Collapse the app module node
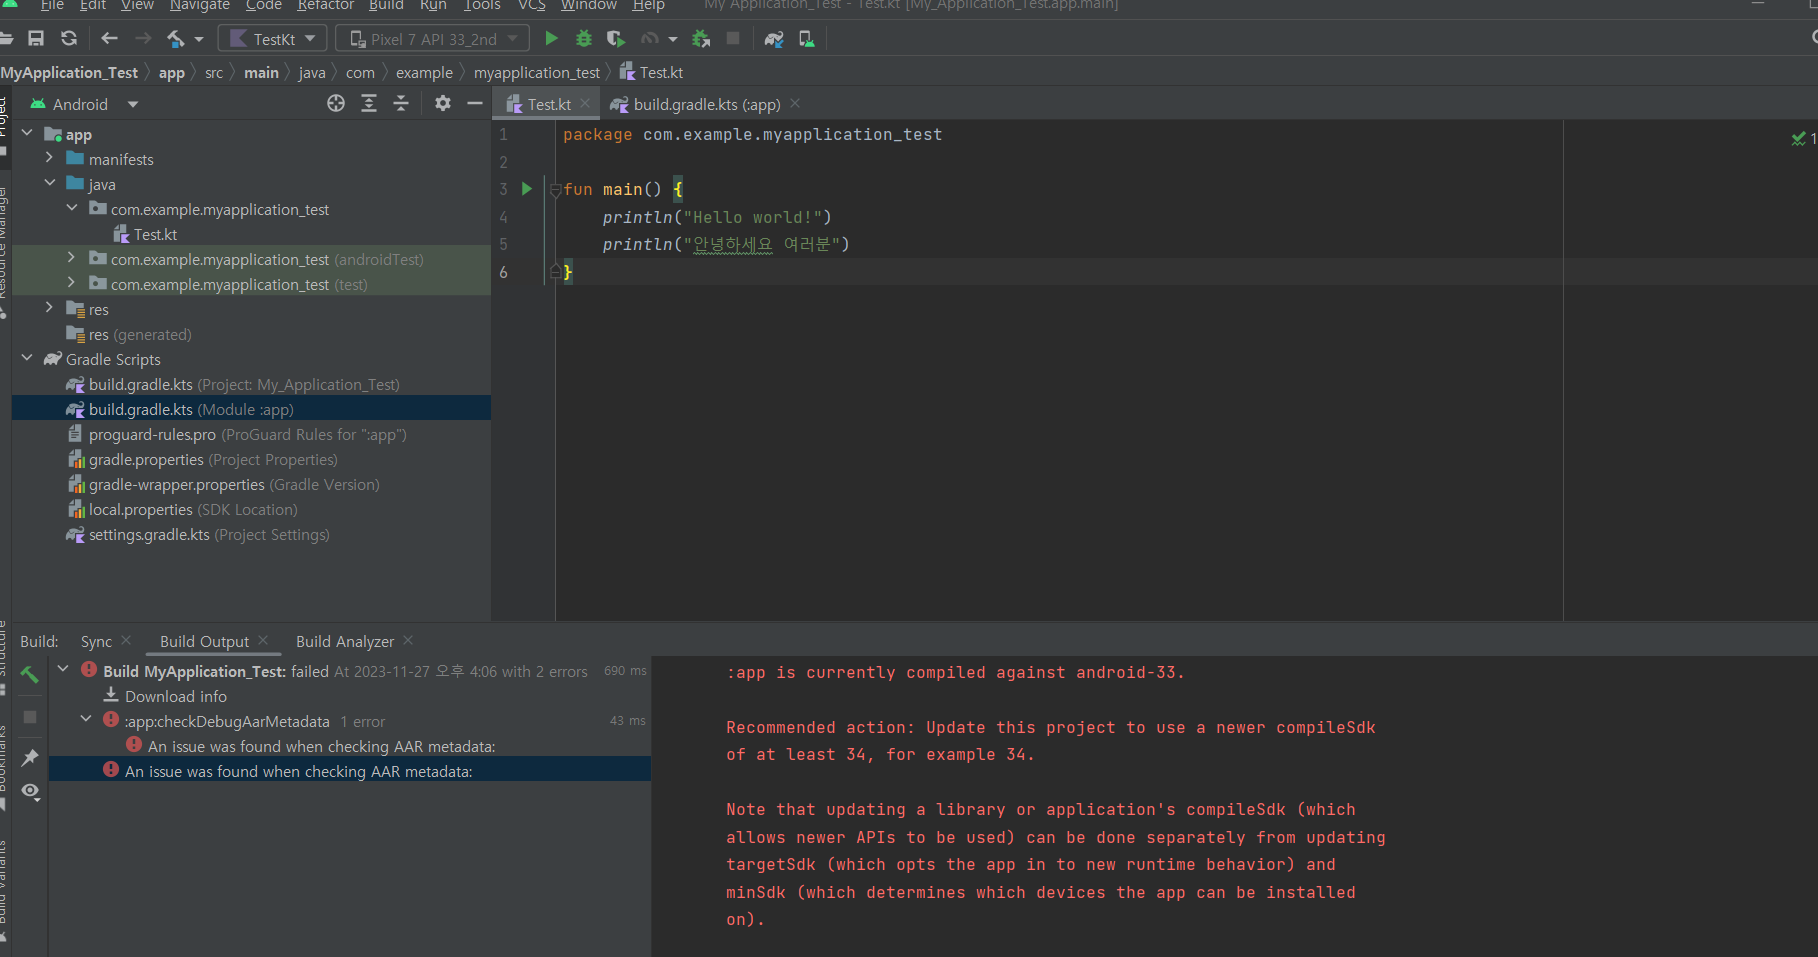This screenshot has height=957, width=1818. click(x=27, y=133)
